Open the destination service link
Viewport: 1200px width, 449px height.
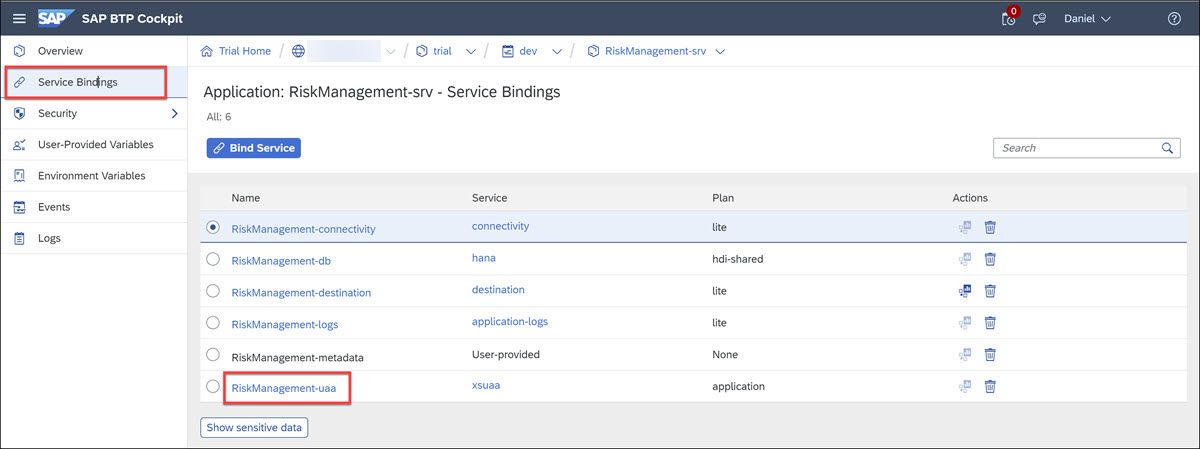pos(498,290)
